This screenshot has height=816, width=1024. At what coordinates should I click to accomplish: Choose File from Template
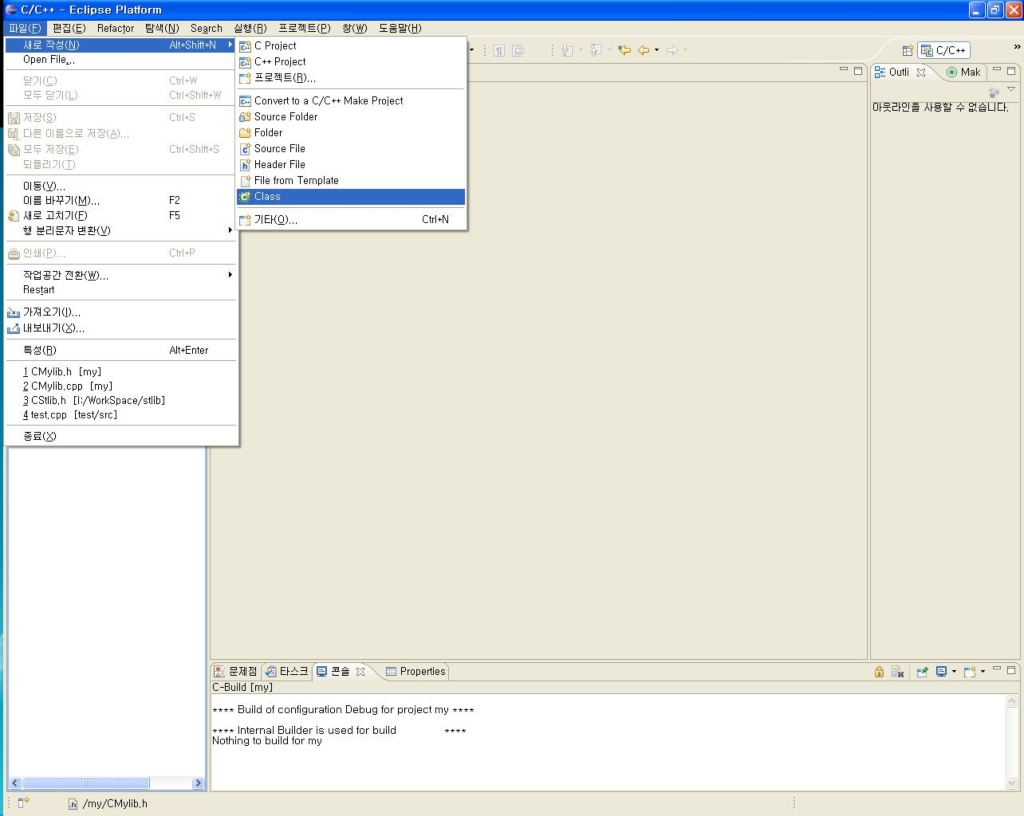tap(351, 180)
